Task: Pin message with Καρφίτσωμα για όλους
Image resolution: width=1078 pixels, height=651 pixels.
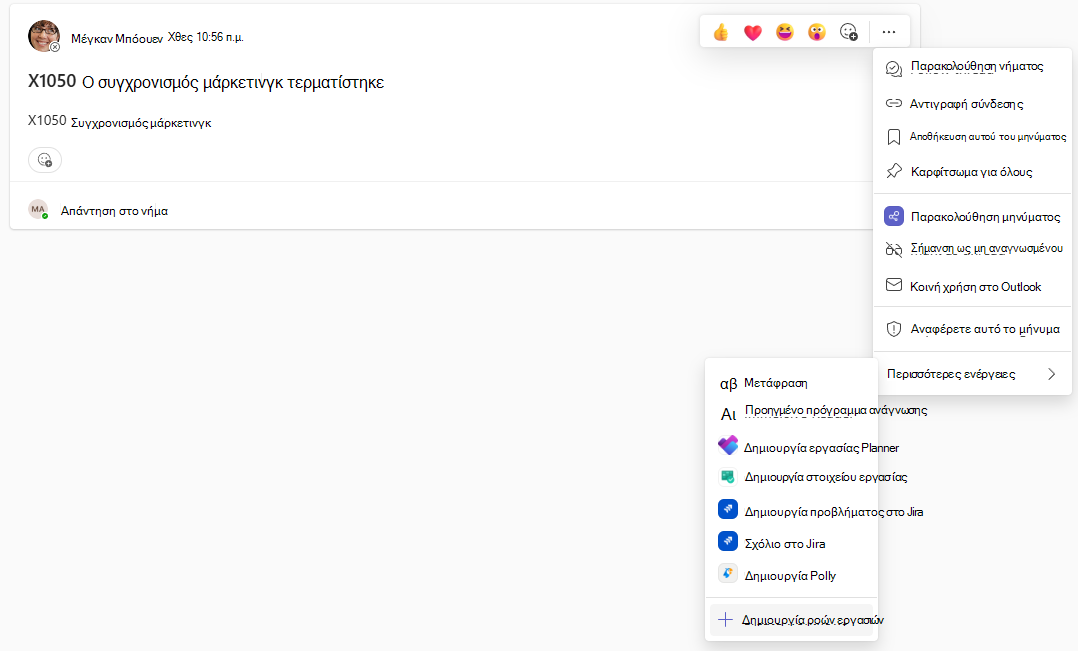Action: (972, 172)
